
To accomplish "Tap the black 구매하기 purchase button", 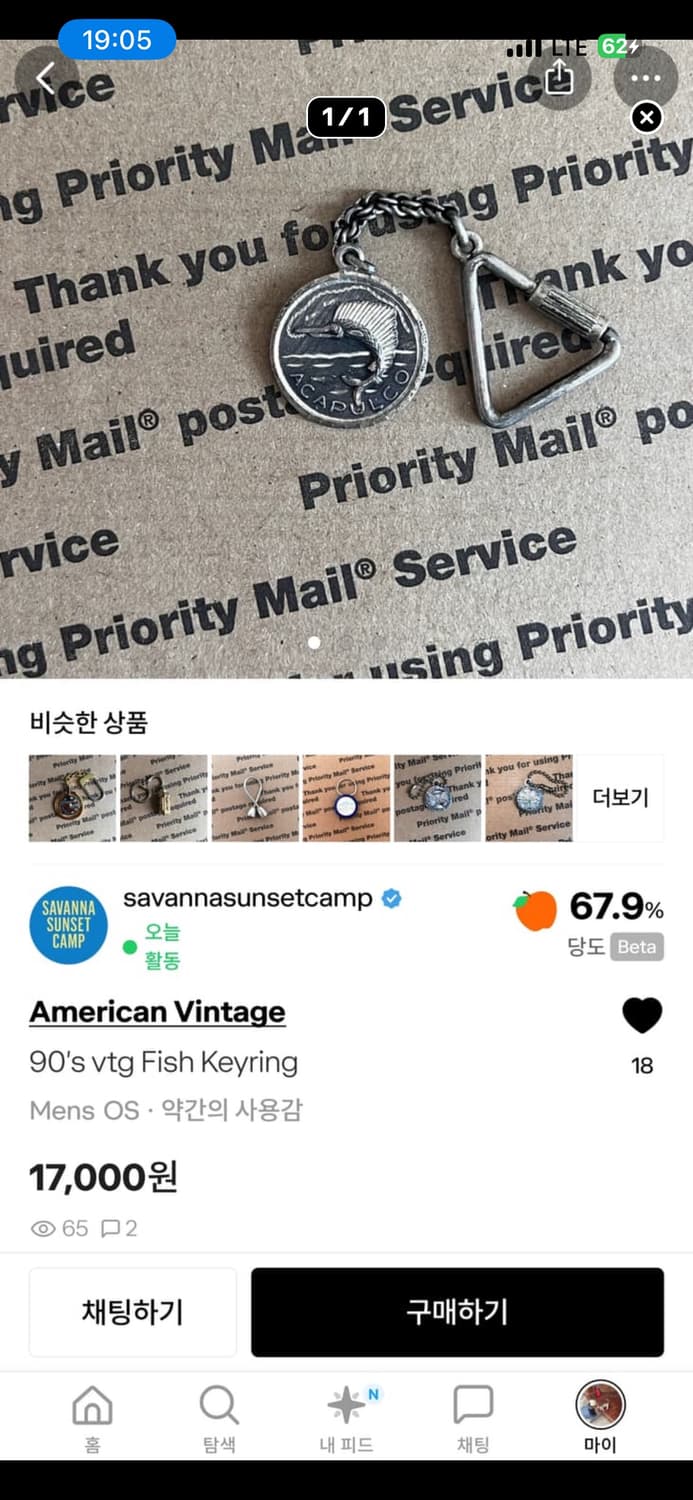I will [457, 1312].
